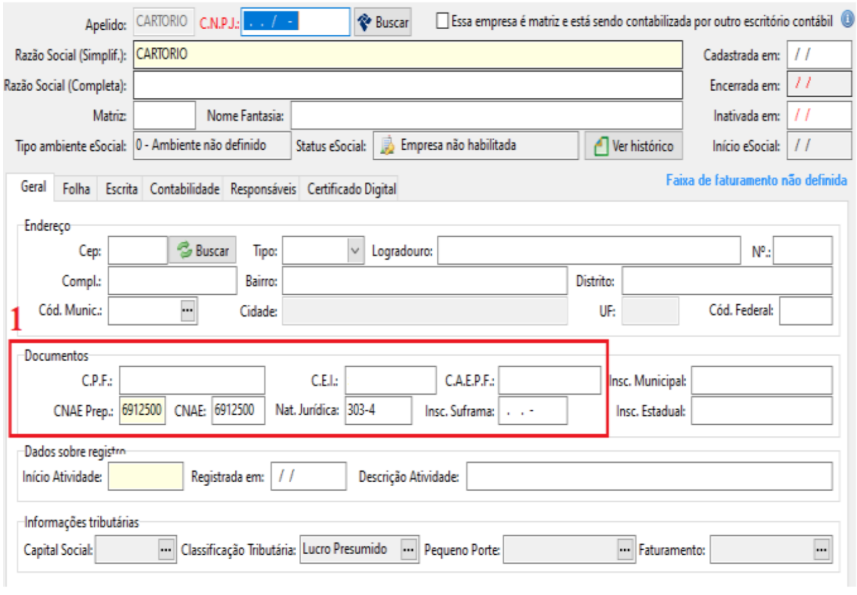Click the Compl. input field
Viewport: 857px width, 595px height.
173,281
